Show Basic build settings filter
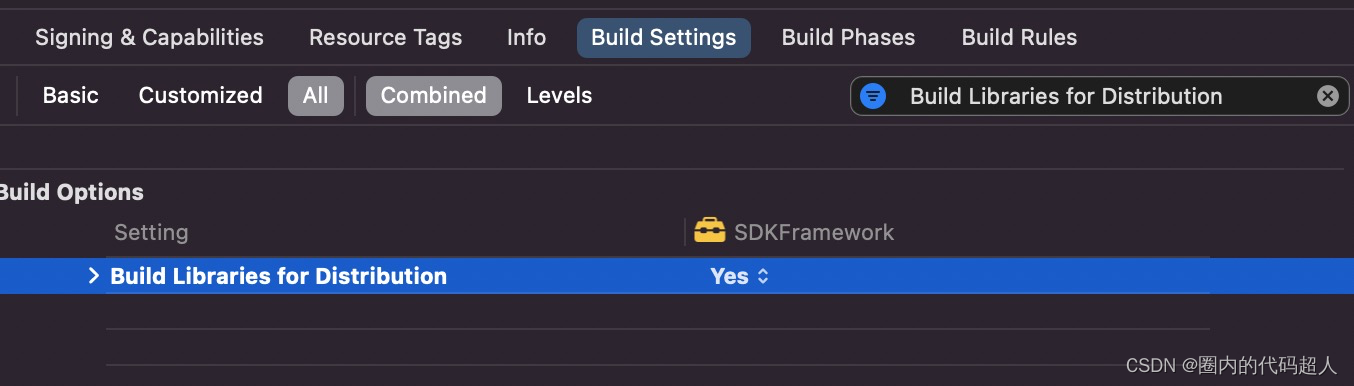Image resolution: width=1354 pixels, height=386 pixels. [x=70, y=96]
